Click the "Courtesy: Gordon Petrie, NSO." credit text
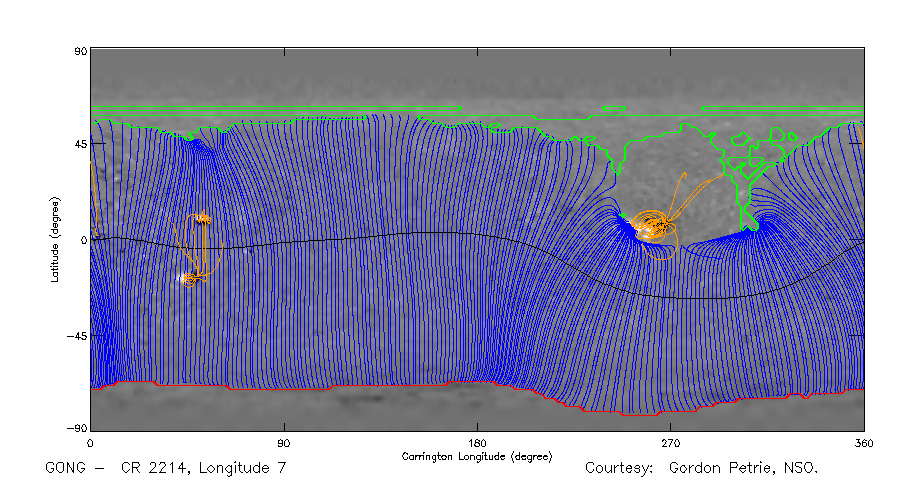900x480 pixels. tap(701, 468)
